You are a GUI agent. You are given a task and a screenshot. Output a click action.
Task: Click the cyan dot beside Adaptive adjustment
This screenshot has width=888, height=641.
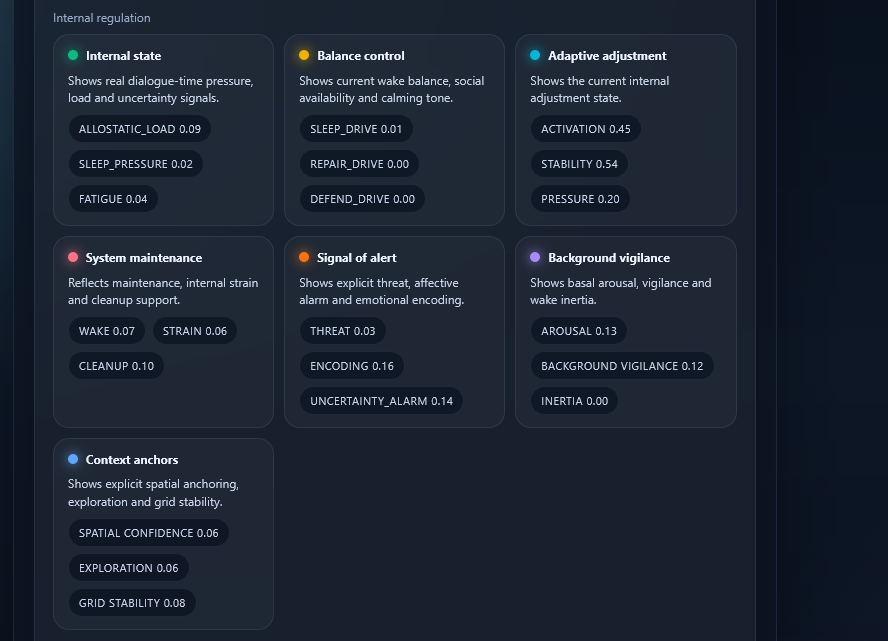pos(535,56)
